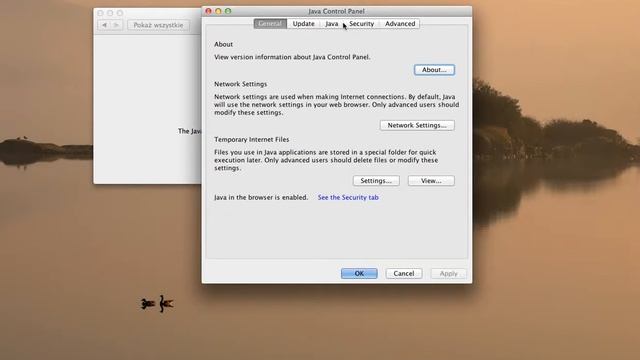Image resolution: width=640 pixels, height=360 pixels.
Task: Open the Advanced tab
Action: coord(400,24)
